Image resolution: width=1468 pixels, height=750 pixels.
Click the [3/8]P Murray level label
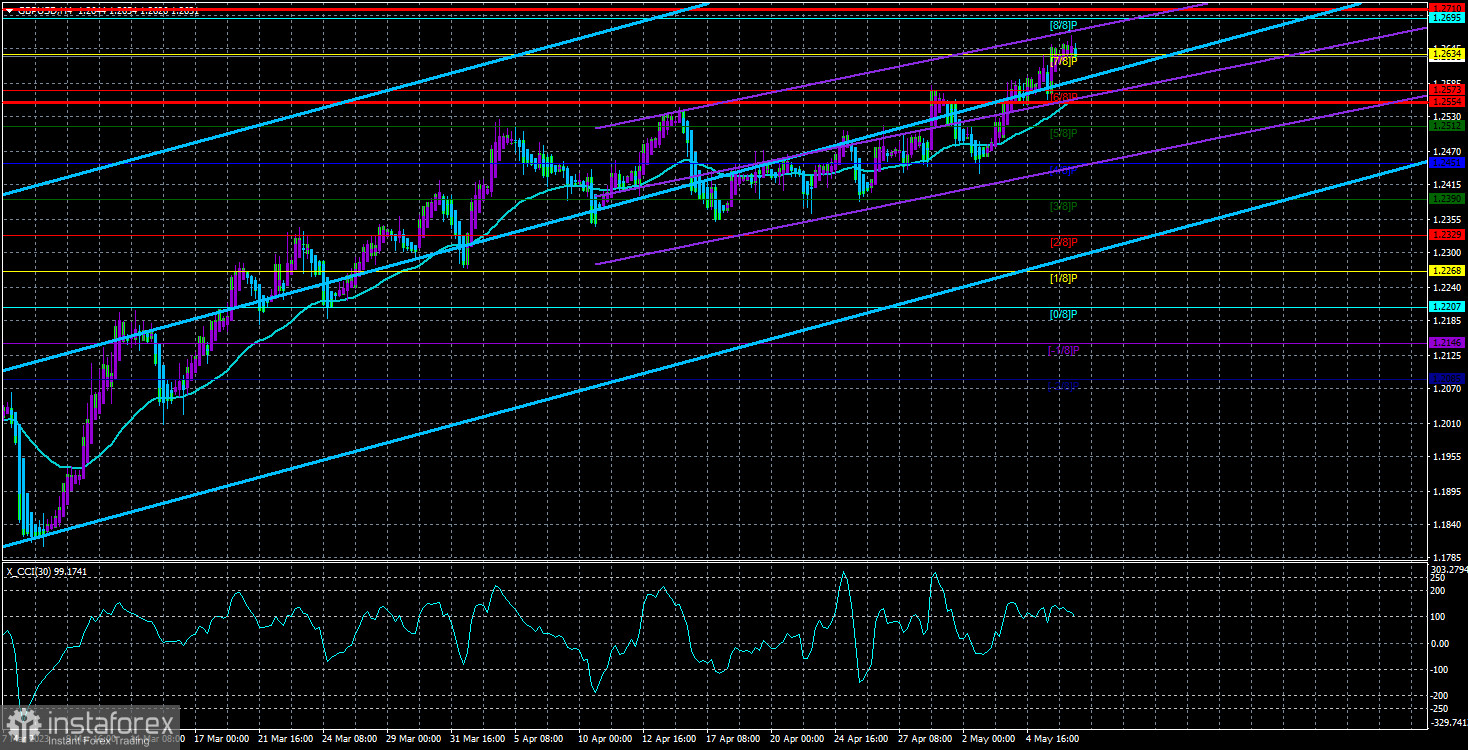[1063, 206]
